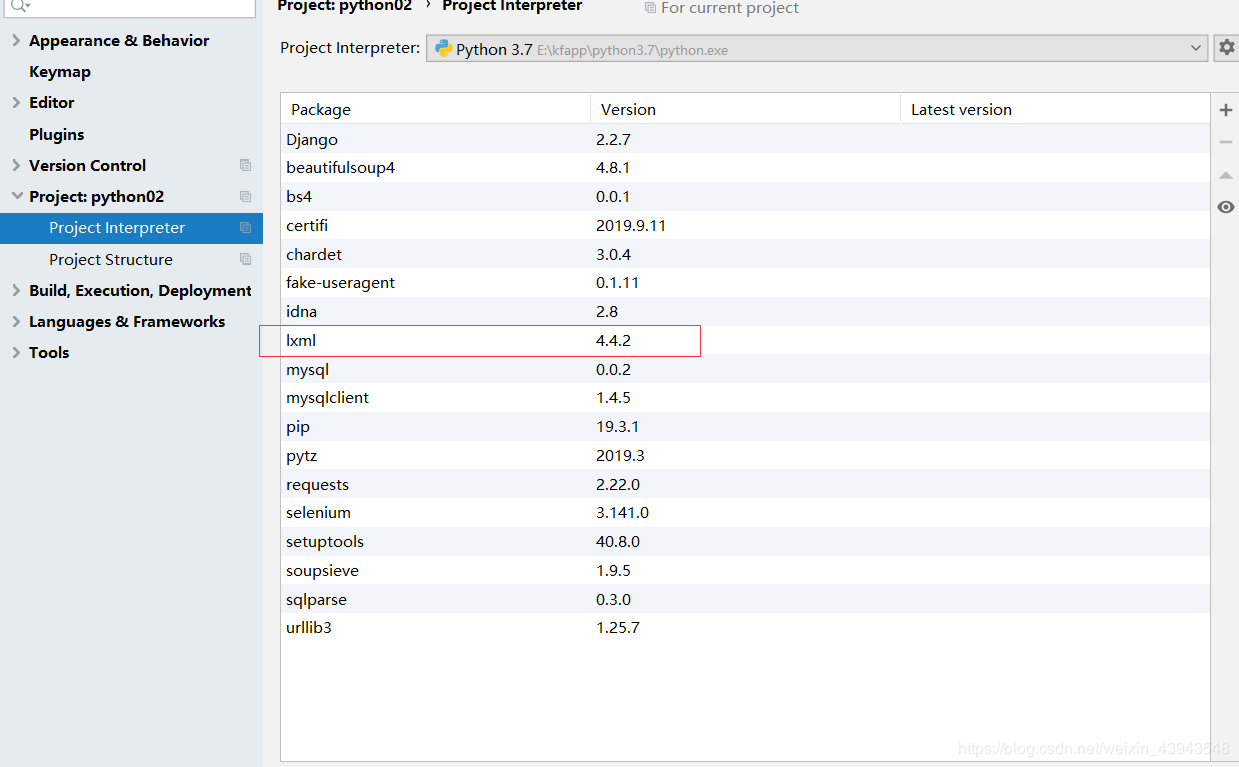Select the certifi package row
1239x767 pixels.
745,226
